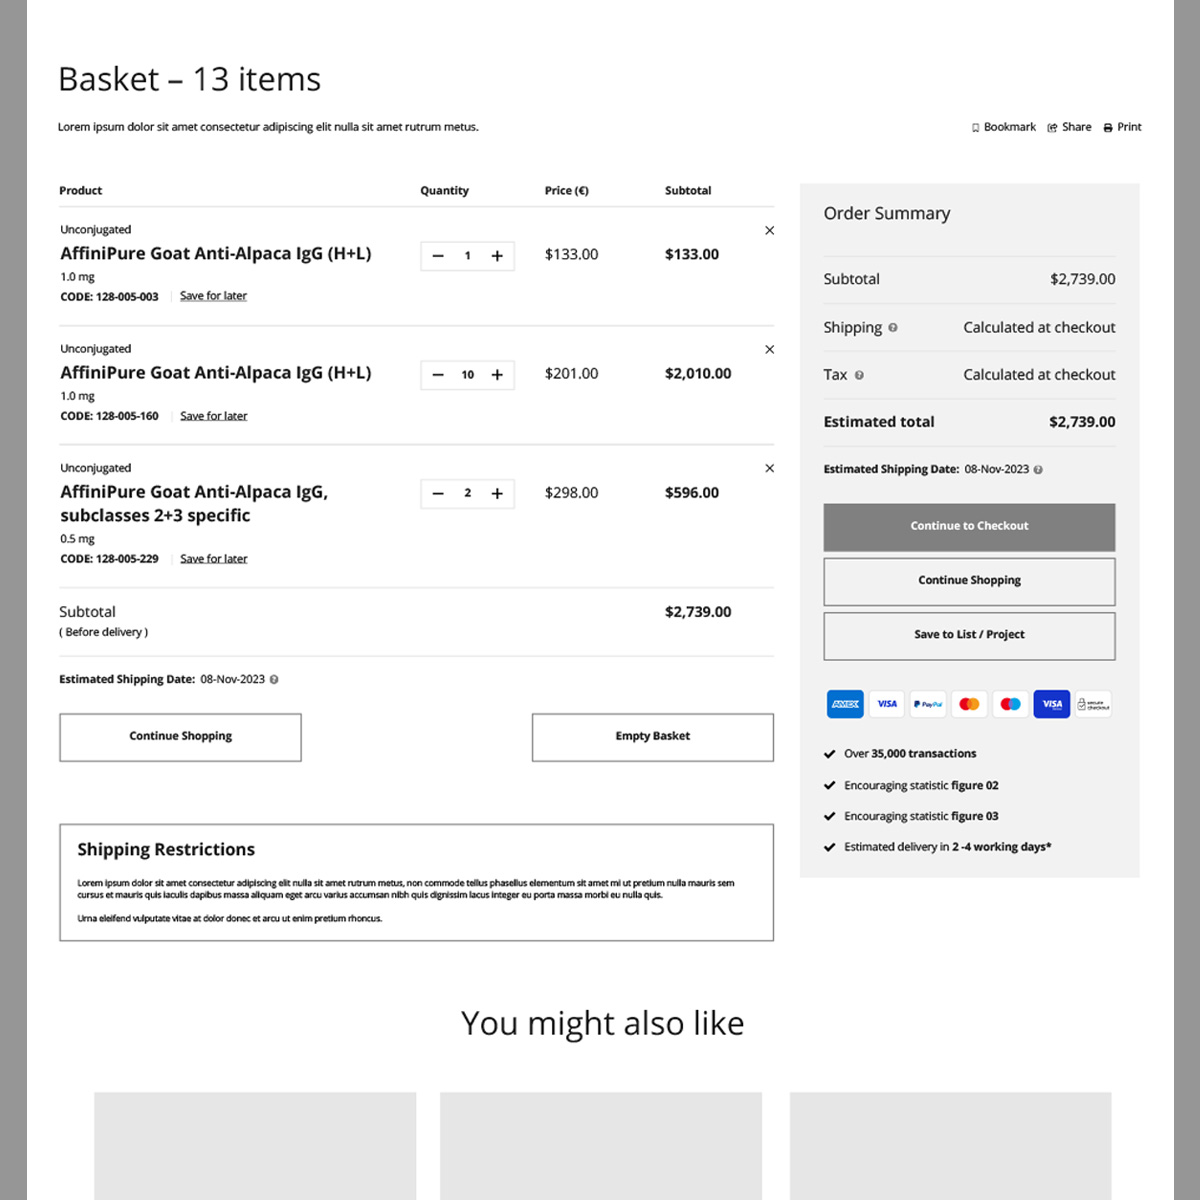Click quantity field of the $298.00 product

point(467,493)
